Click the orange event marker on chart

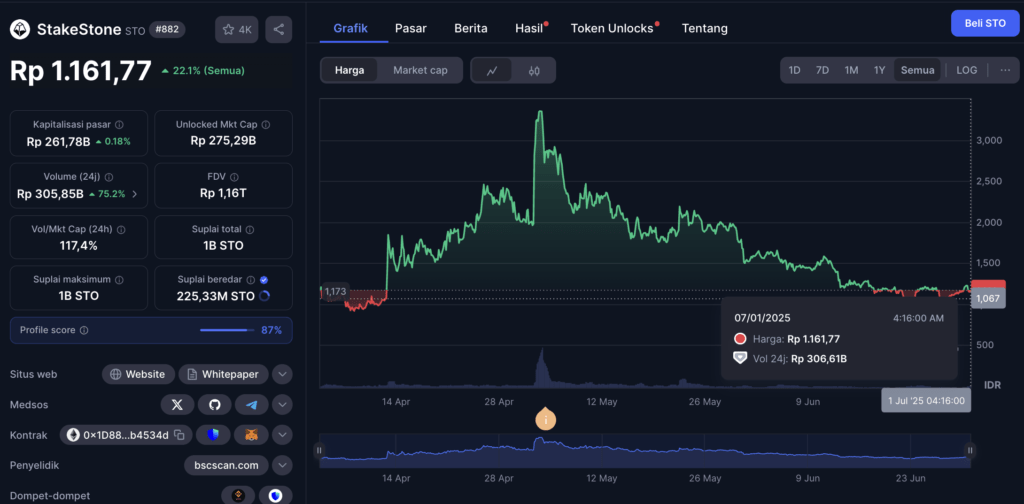click(546, 418)
